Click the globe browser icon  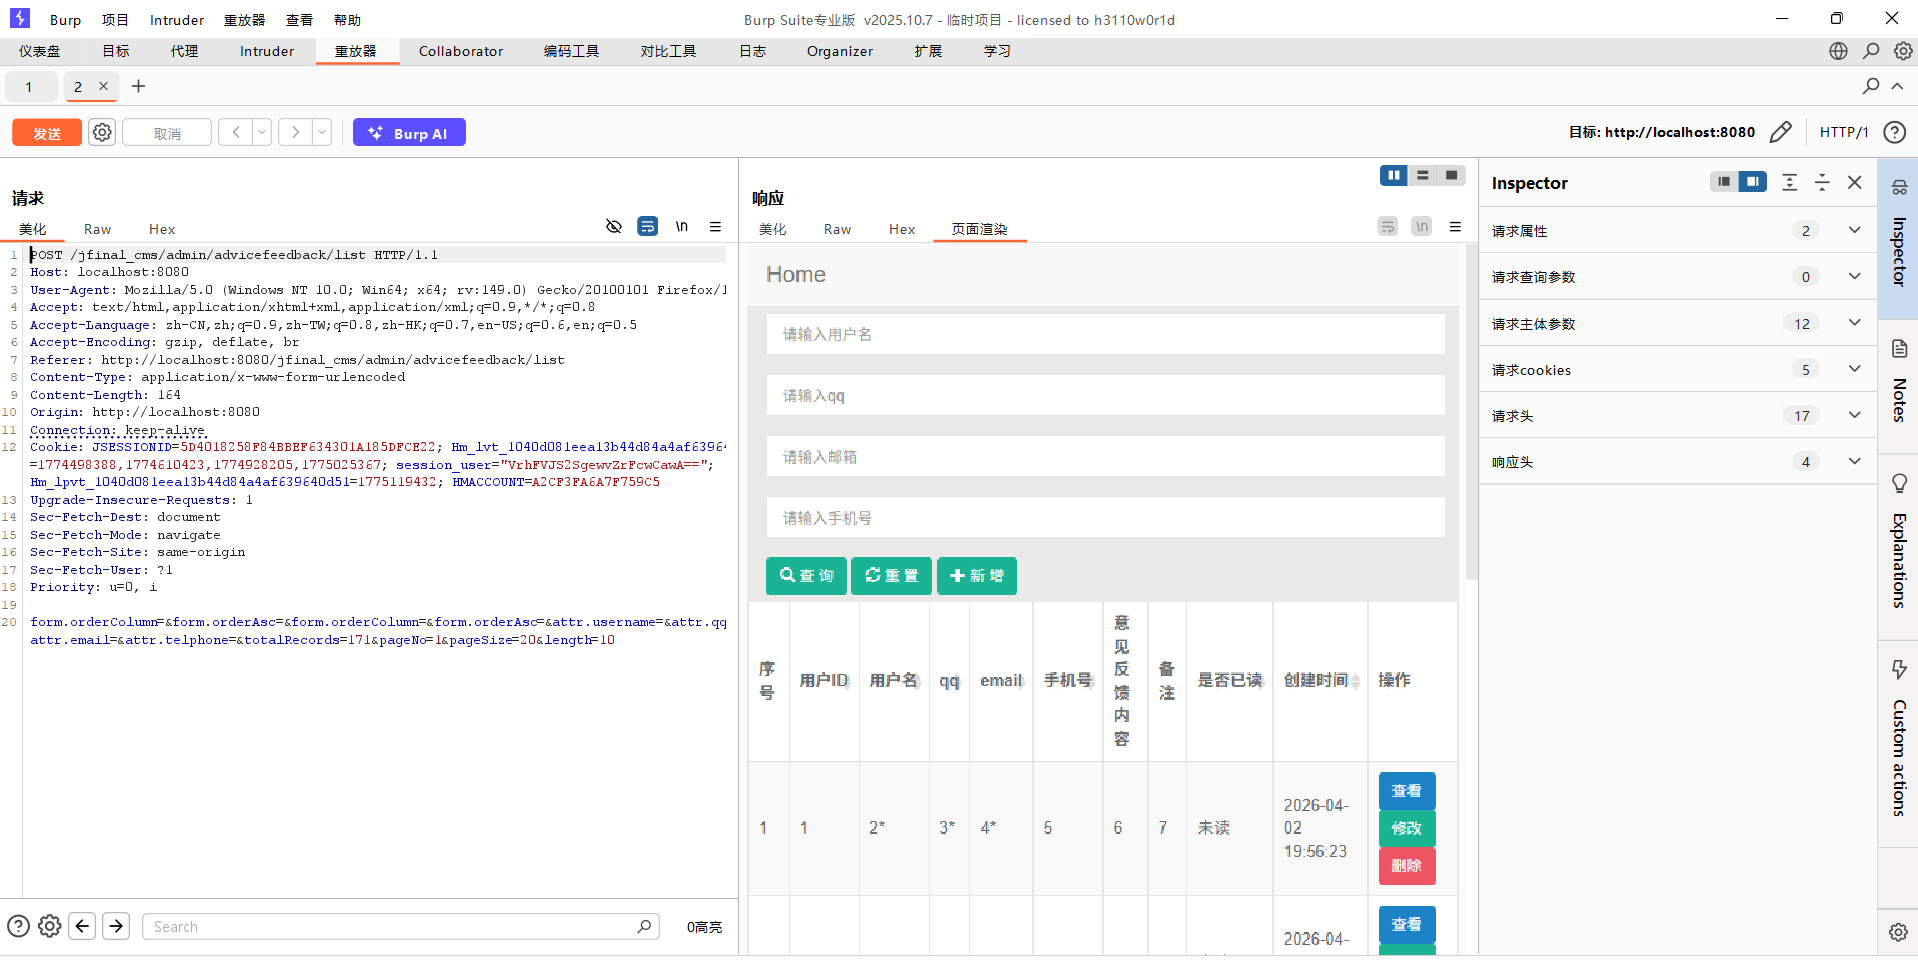point(1838,51)
